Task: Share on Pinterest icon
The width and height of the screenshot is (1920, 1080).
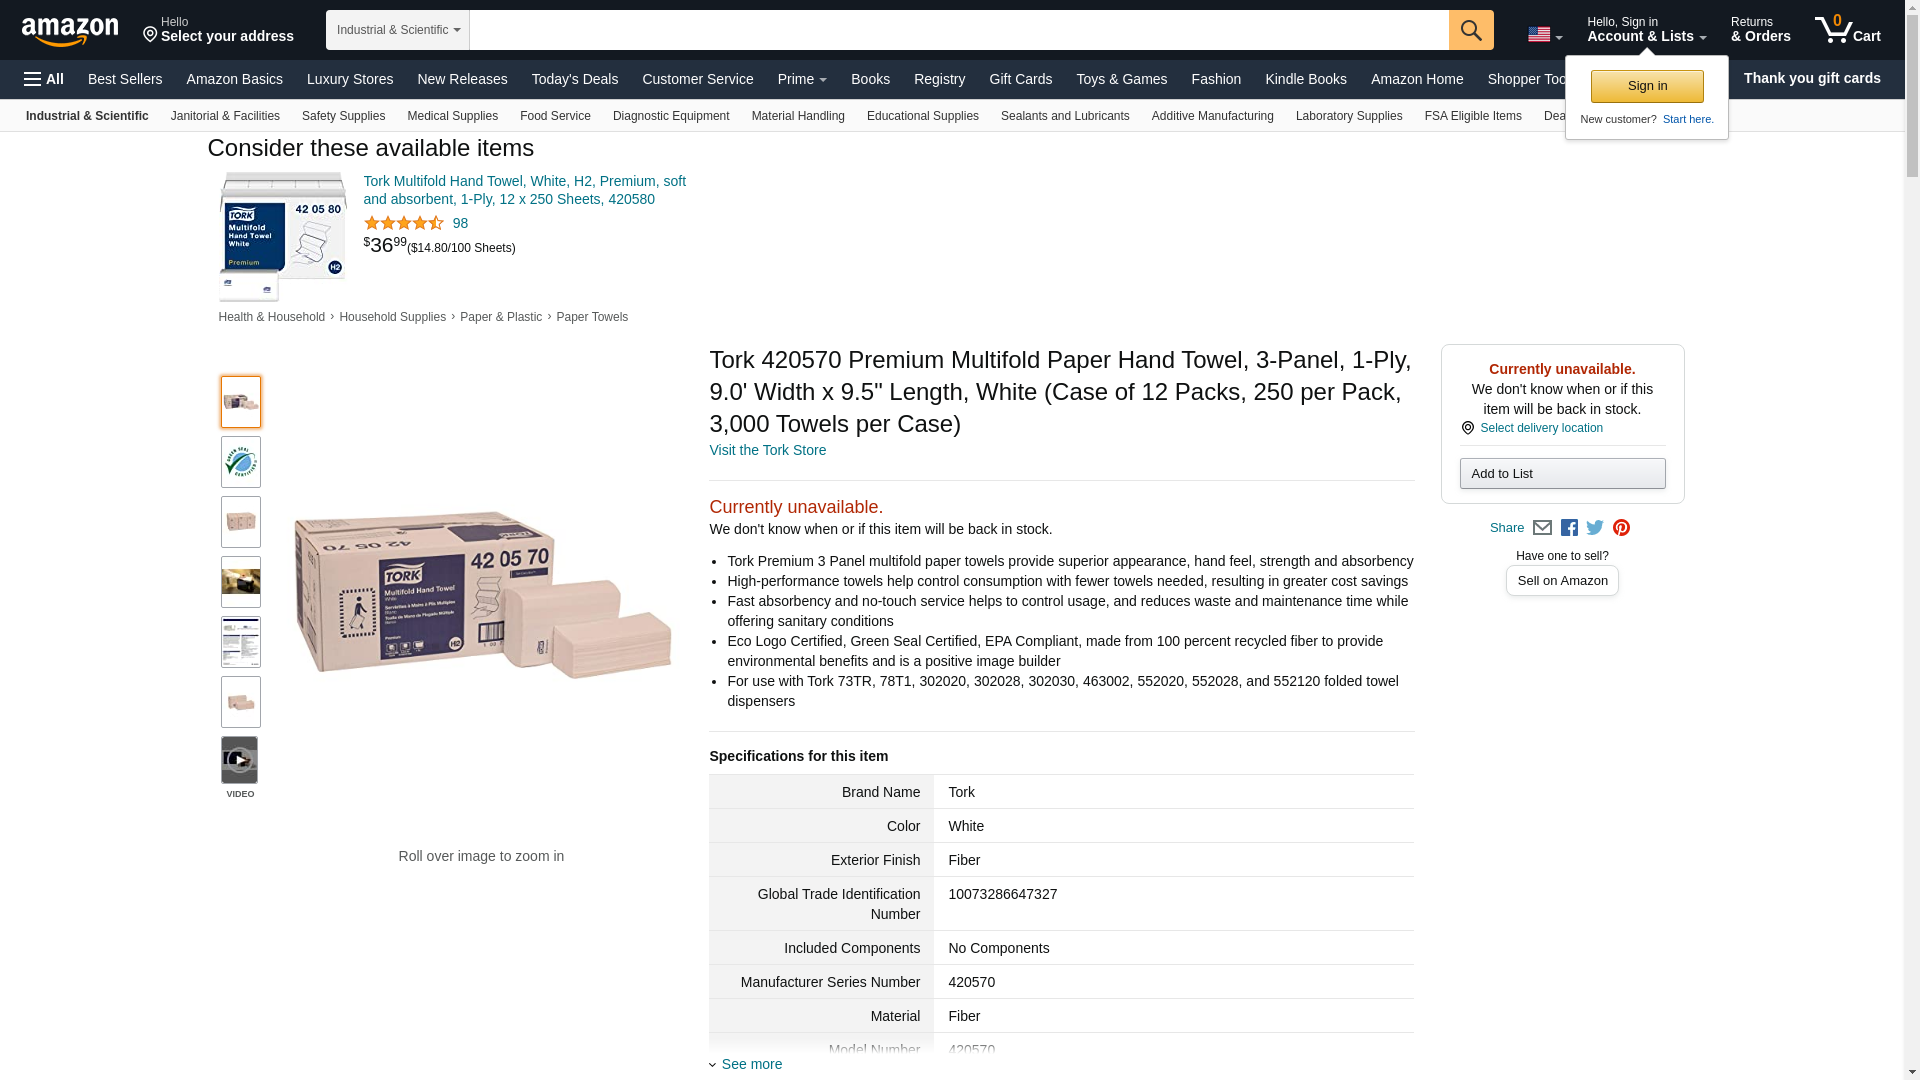Action: point(1621,528)
